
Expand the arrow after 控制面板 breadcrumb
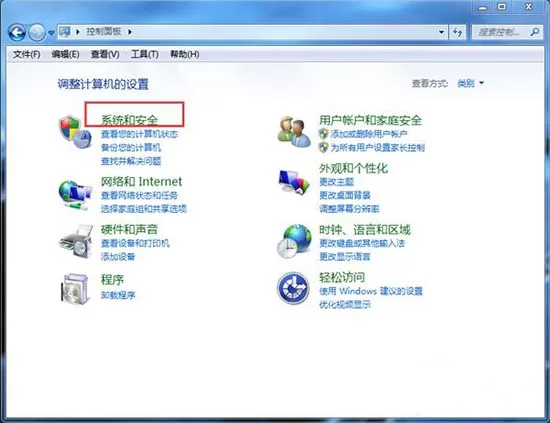tap(130, 32)
